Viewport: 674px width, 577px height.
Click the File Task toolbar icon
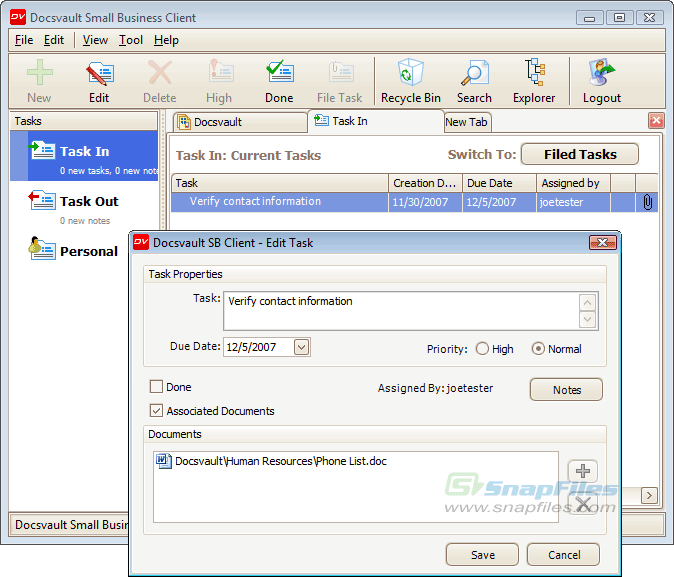pos(340,81)
